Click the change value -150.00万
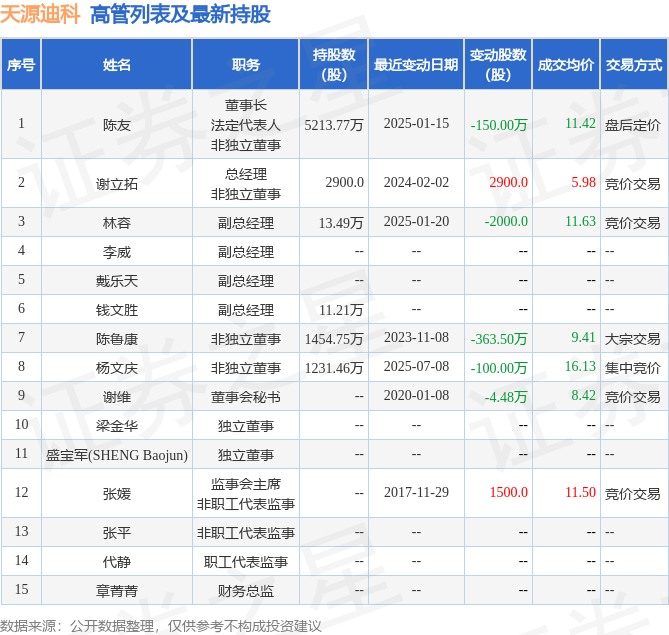669x635 pixels. point(499,125)
